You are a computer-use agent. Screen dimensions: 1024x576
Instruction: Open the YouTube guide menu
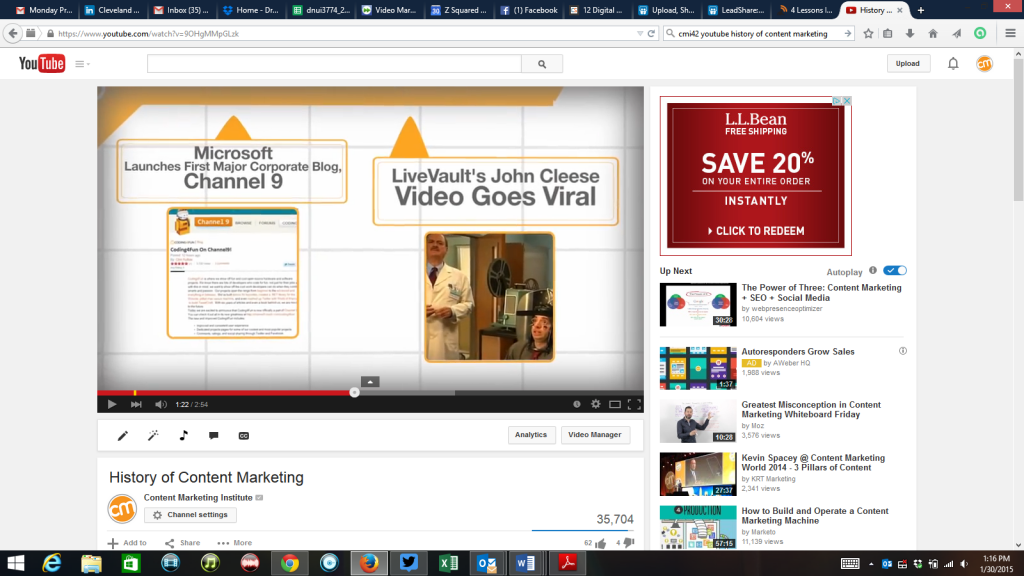tap(82, 64)
